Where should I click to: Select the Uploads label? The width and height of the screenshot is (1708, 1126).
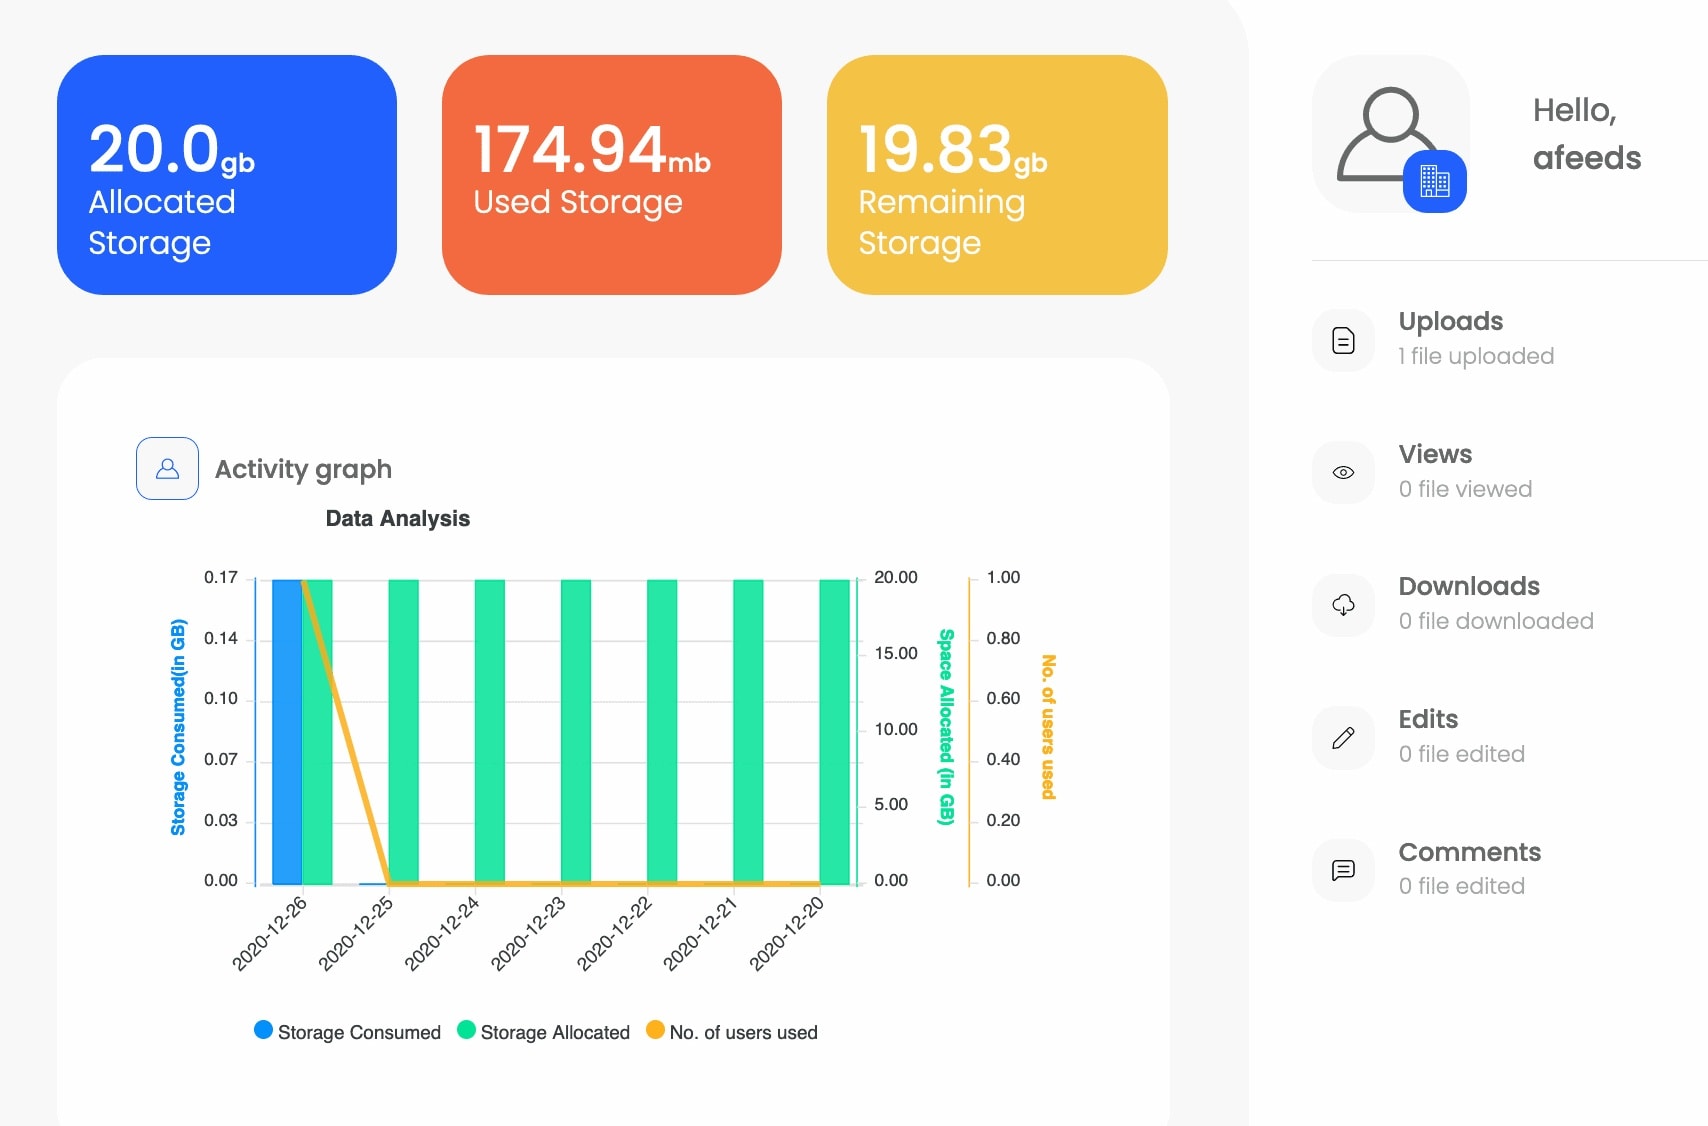pyautogui.click(x=1450, y=321)
